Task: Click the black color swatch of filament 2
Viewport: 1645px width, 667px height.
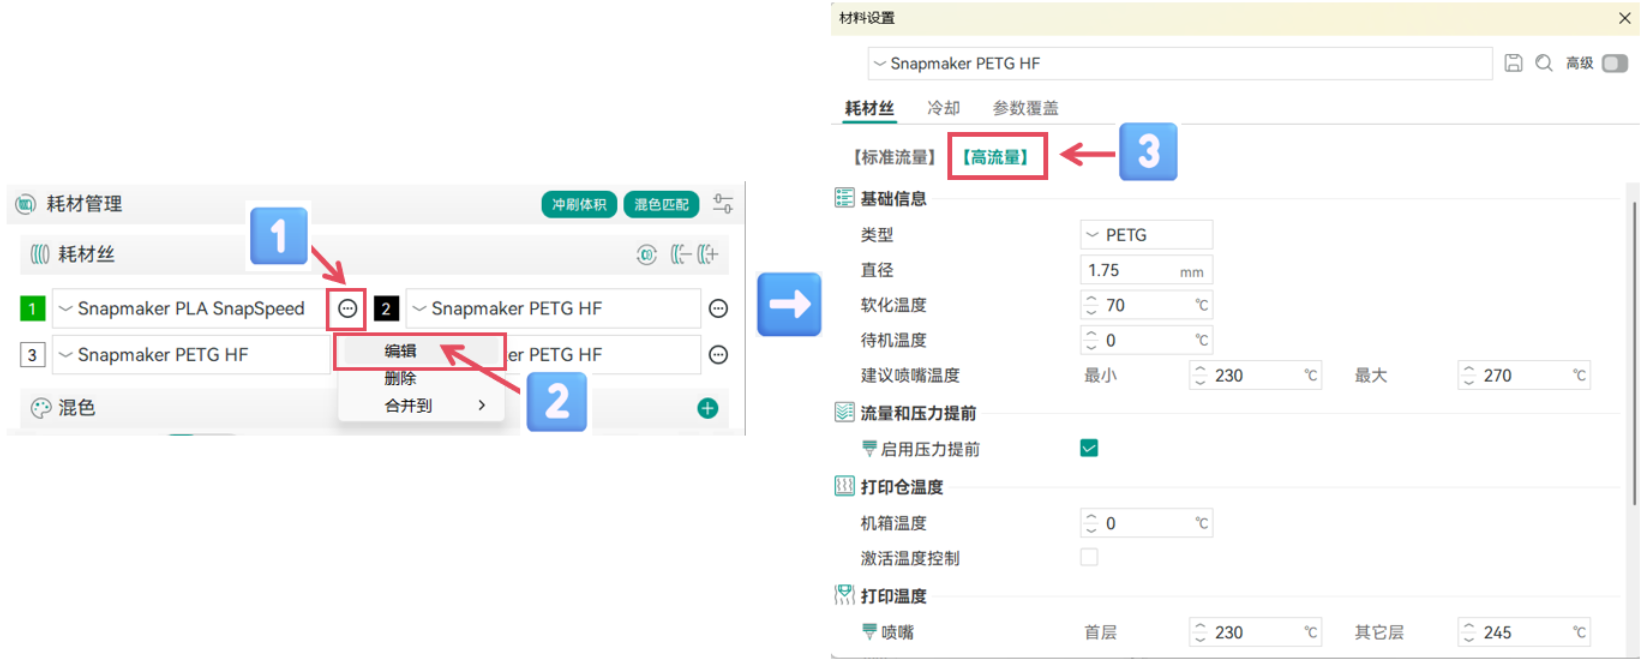Action: 386,309
